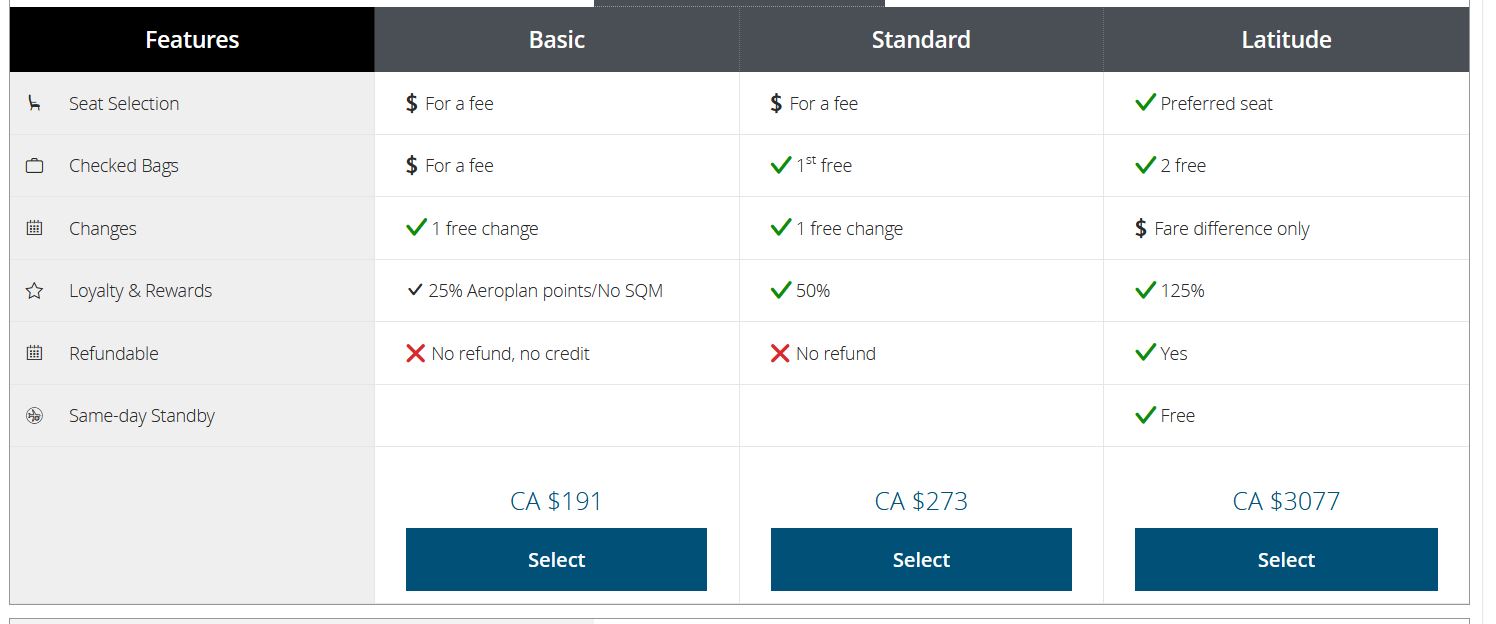Click the Standard column header
The width and height of the screenshot is (1496, 624).
(921, 40)
